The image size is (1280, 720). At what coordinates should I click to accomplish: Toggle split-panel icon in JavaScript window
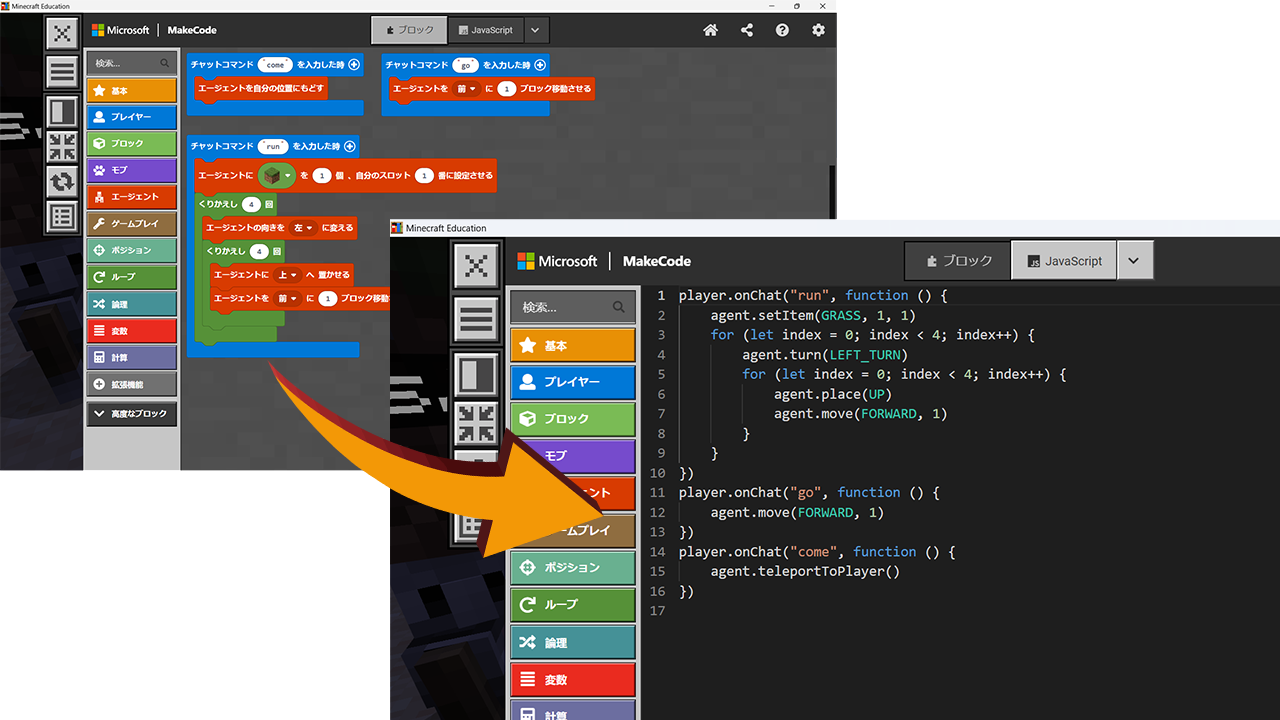(x=478, y=373)
